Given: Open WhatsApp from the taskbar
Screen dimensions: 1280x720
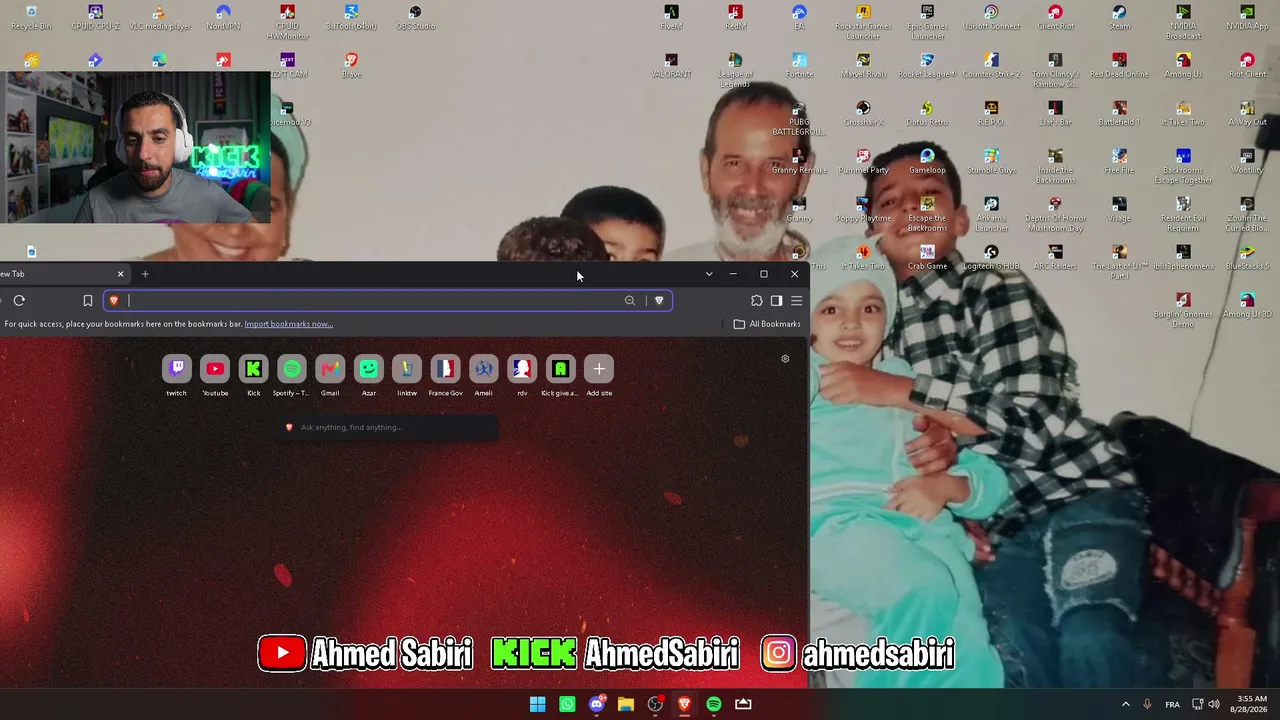Looking at the screenshot, I should [x=567, y=704].
